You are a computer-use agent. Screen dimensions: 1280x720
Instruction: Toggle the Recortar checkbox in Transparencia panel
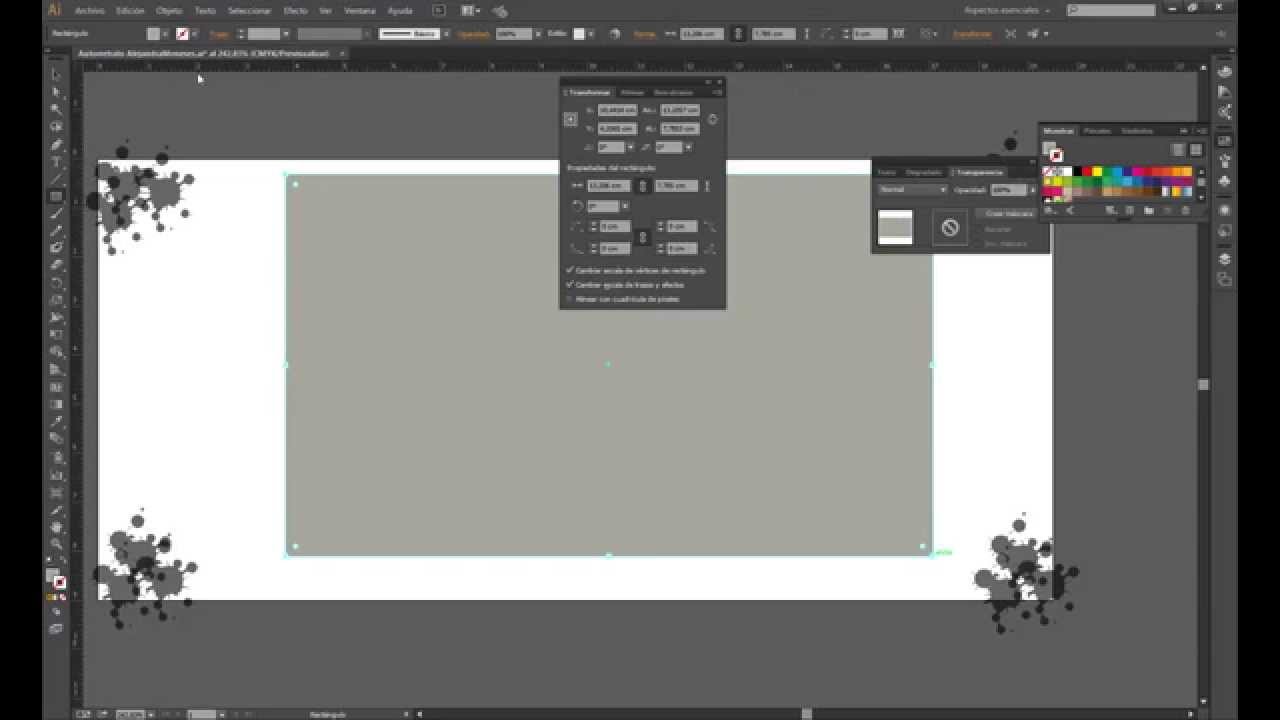979,229
